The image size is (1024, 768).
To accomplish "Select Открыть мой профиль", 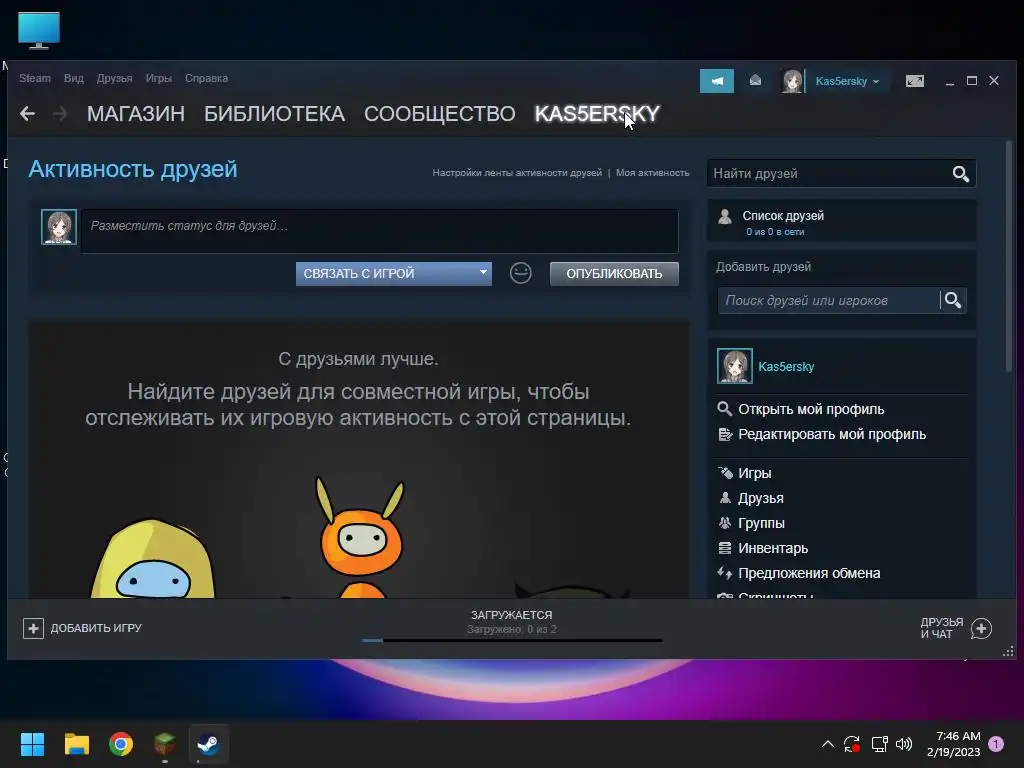I will tap(810, 409).
